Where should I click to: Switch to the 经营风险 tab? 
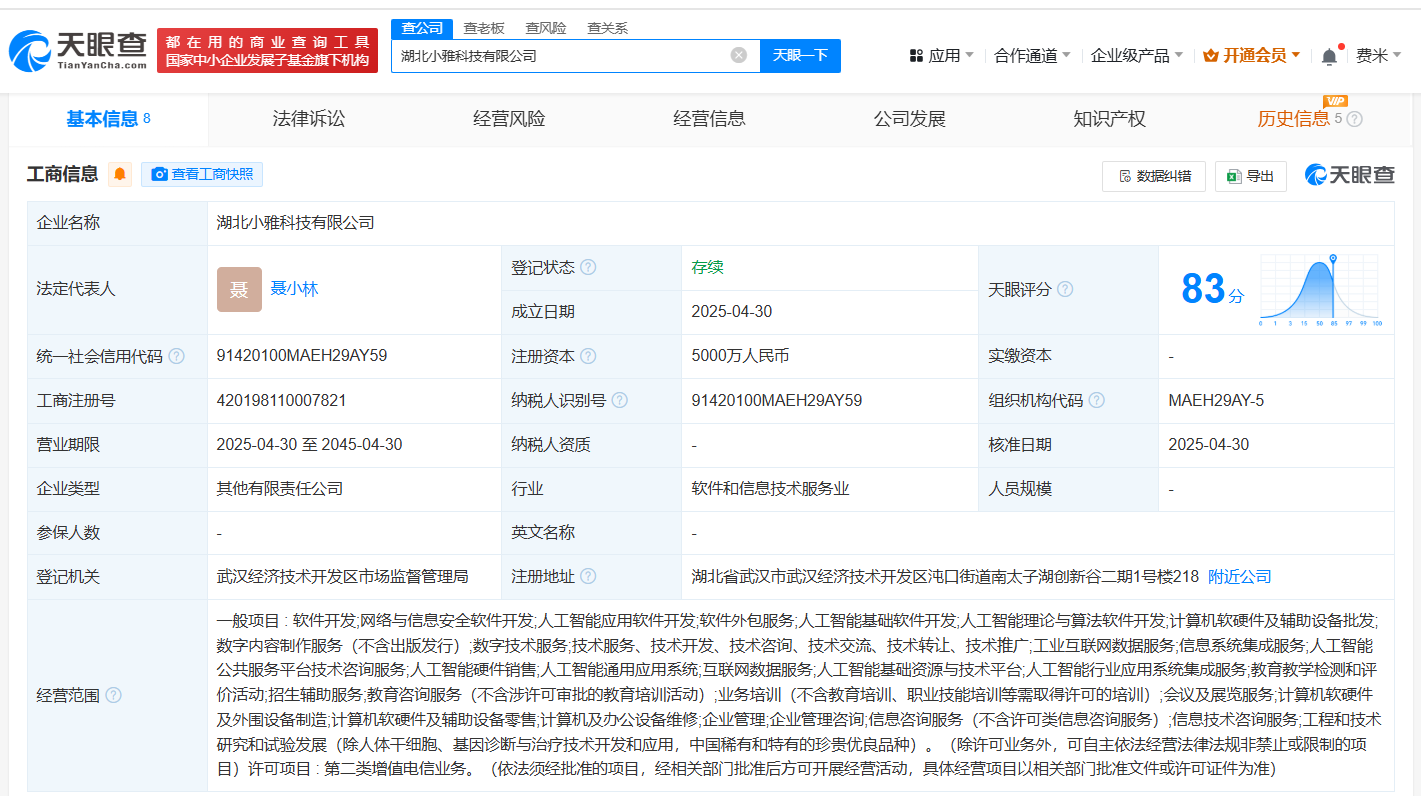[x=509, y=119]
